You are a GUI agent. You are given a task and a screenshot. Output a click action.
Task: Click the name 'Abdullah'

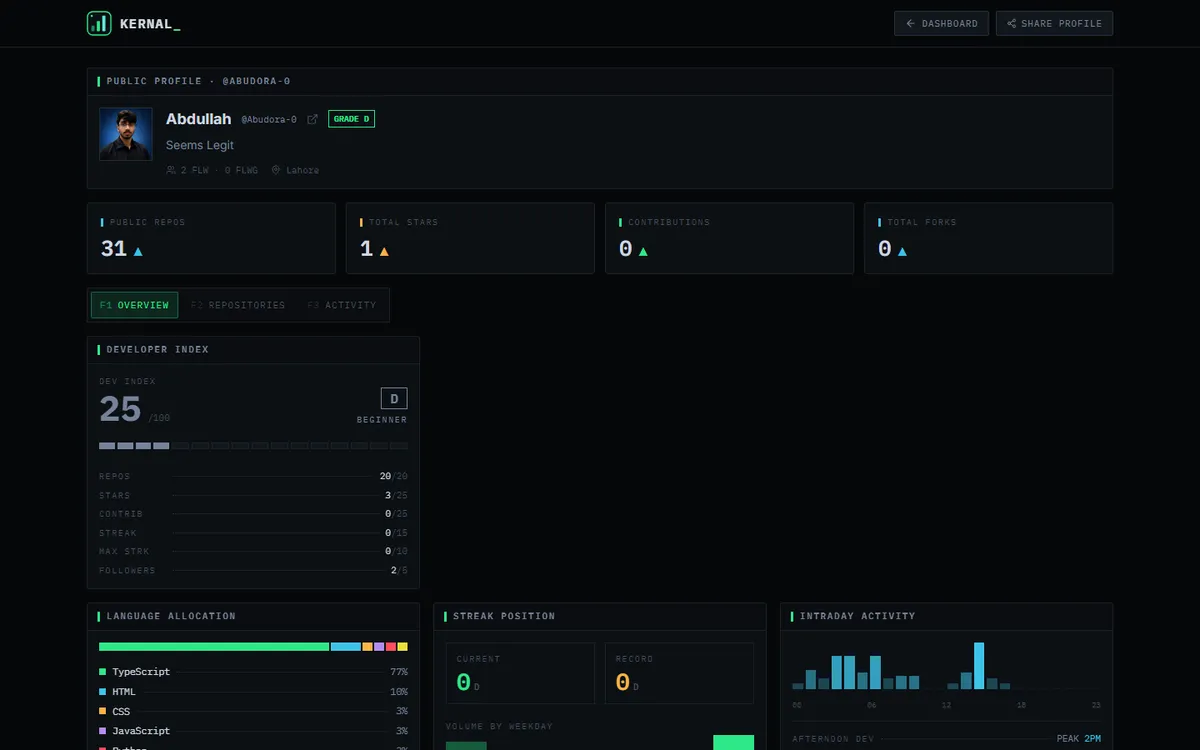click(198, 119)
